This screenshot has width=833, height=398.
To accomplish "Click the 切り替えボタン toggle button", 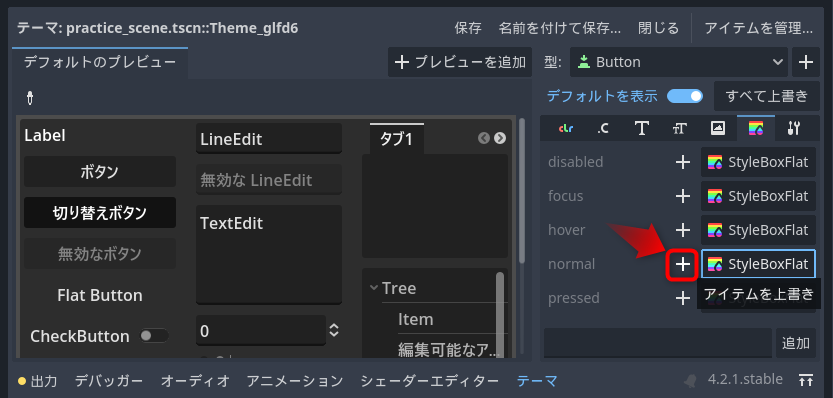I will pyautogui.click(x=100, y=213).
